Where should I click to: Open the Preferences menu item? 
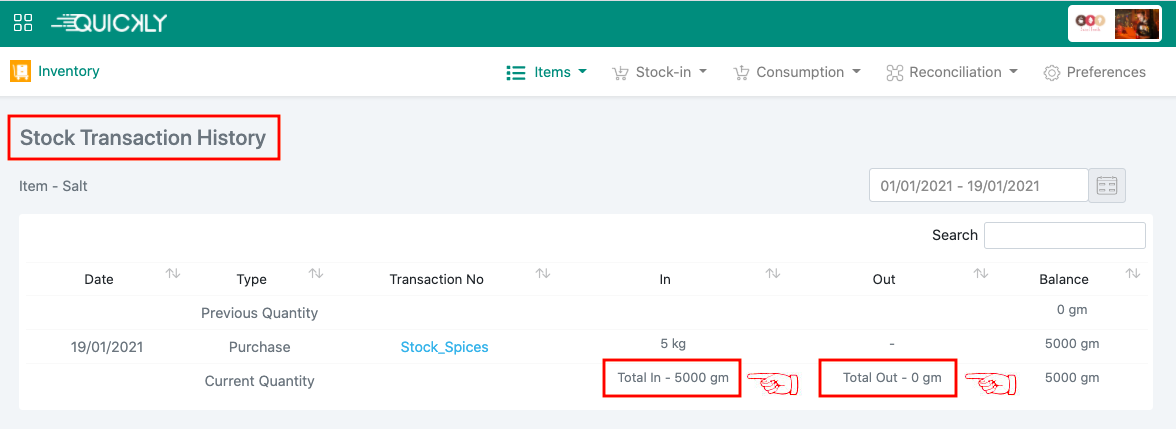(x=1094, y=72)
